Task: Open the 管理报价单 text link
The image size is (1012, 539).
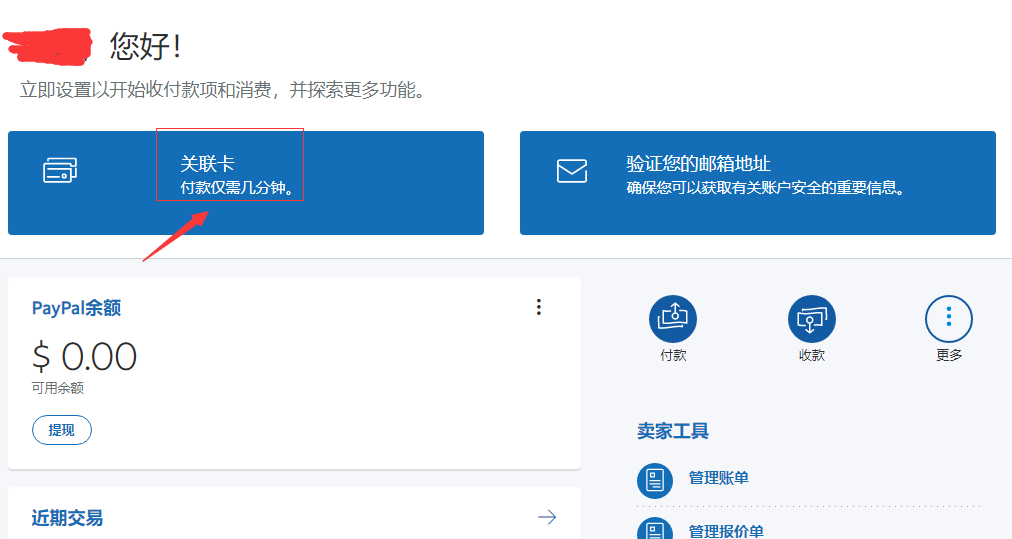Action: click(x=726, y=531)
